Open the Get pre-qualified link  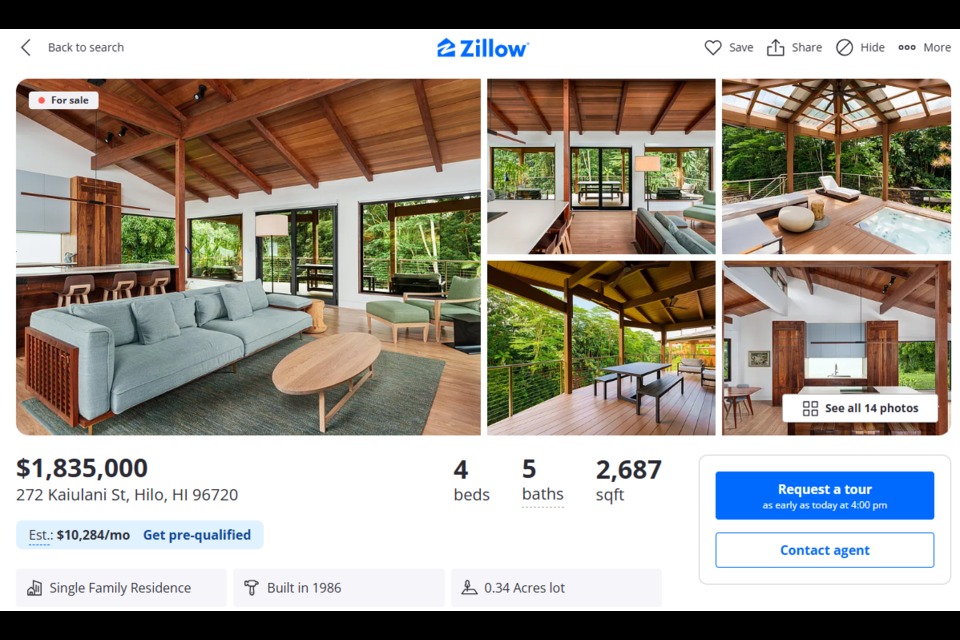point(197,535)
